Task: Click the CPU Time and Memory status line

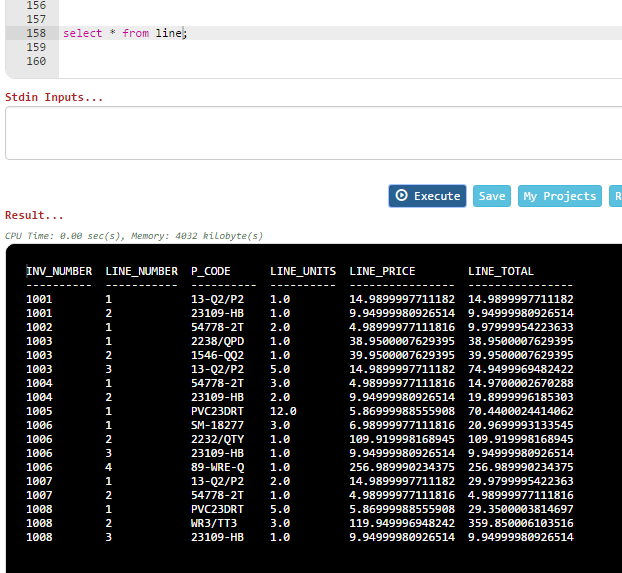Action: 134,236
